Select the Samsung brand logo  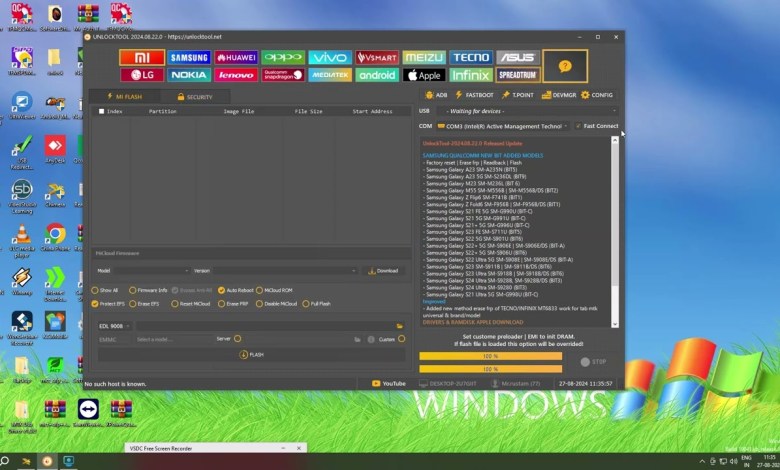[x=189, y=58]
